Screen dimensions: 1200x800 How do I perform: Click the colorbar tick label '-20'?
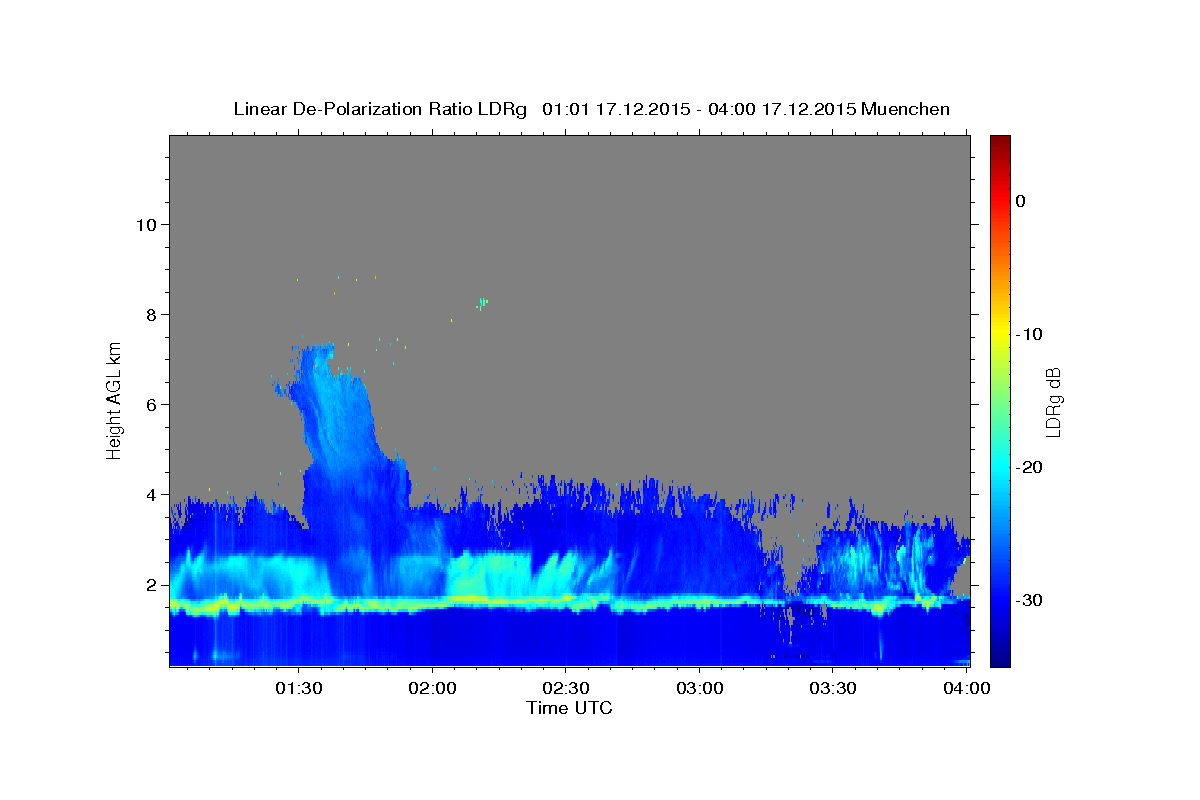click(x=1030, y=467)
